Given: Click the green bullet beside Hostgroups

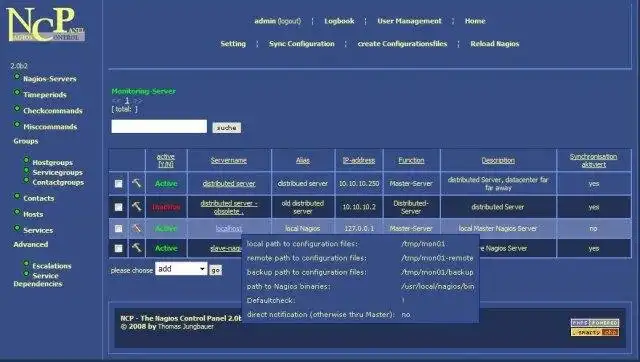Looking at the screenshot, I should click(x=26, y=160).
